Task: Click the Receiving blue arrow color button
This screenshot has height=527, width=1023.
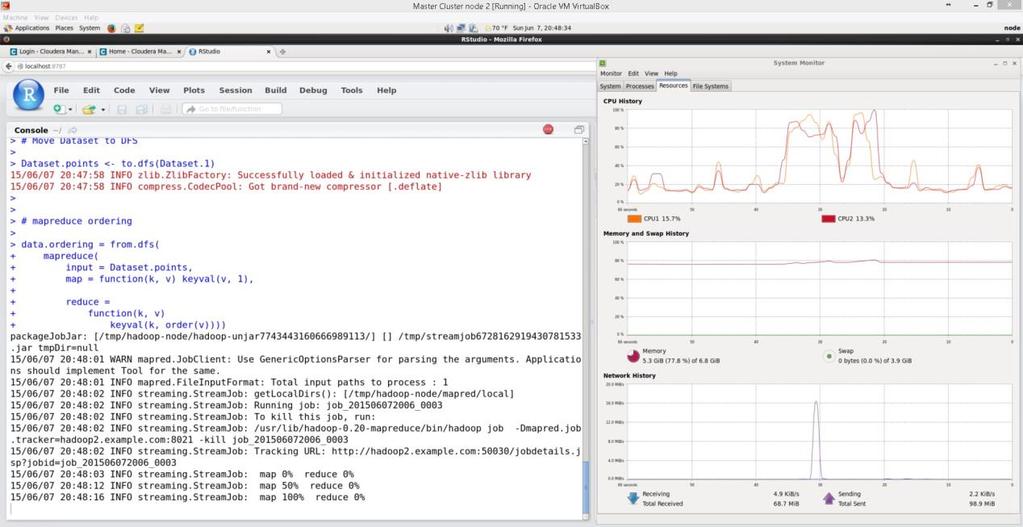Action: coord(632,498)
